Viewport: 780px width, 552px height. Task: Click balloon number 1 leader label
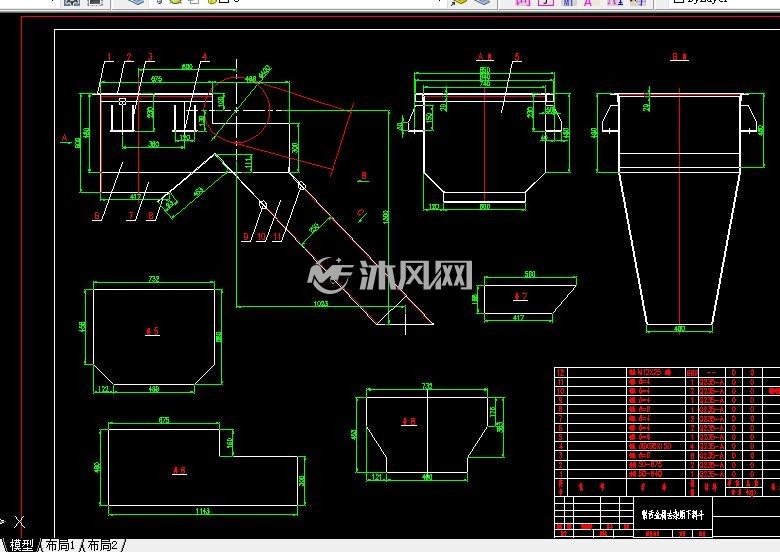109,57
